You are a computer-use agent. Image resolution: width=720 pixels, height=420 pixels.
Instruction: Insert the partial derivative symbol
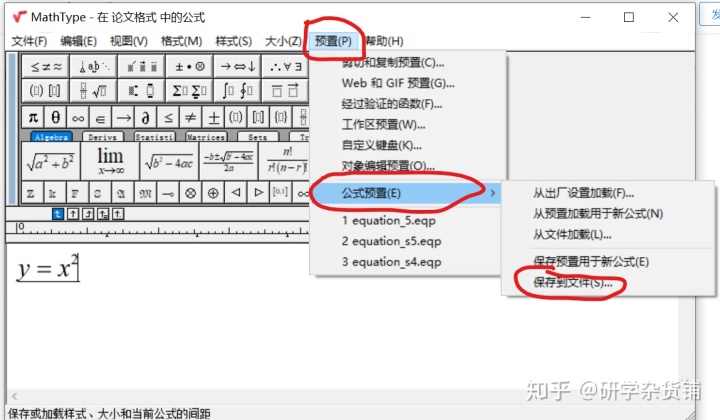click(145, 118)
